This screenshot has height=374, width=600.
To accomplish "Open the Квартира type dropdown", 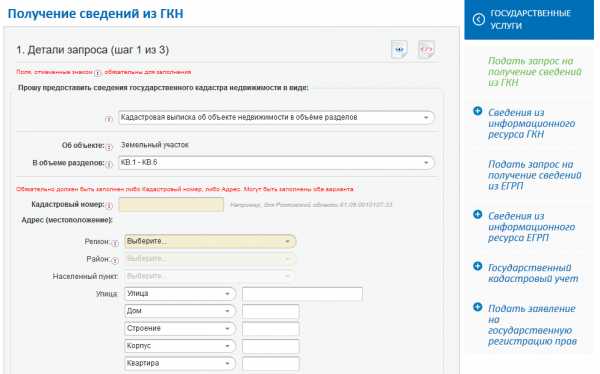I will point(179,363).
